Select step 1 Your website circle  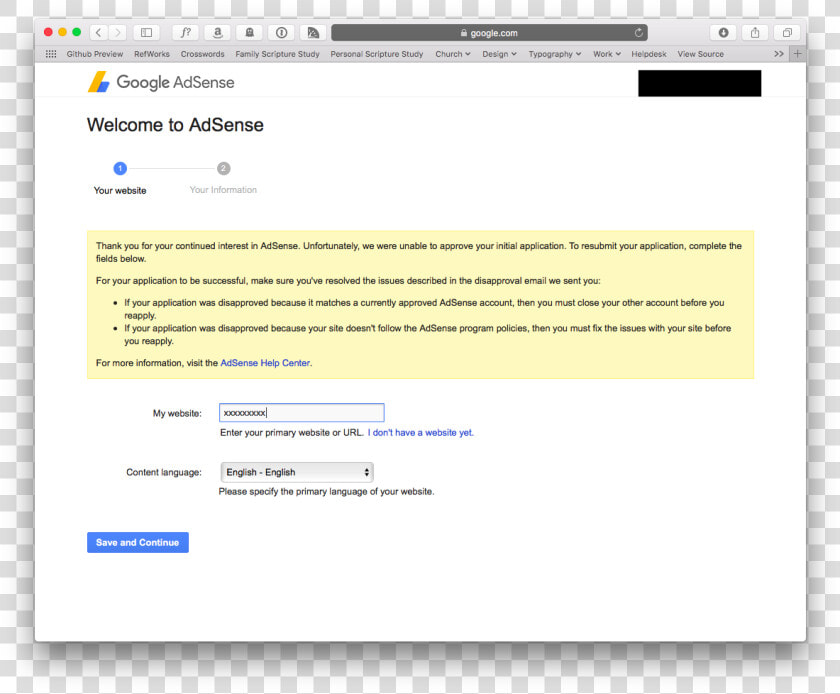[x=120, y=168]
